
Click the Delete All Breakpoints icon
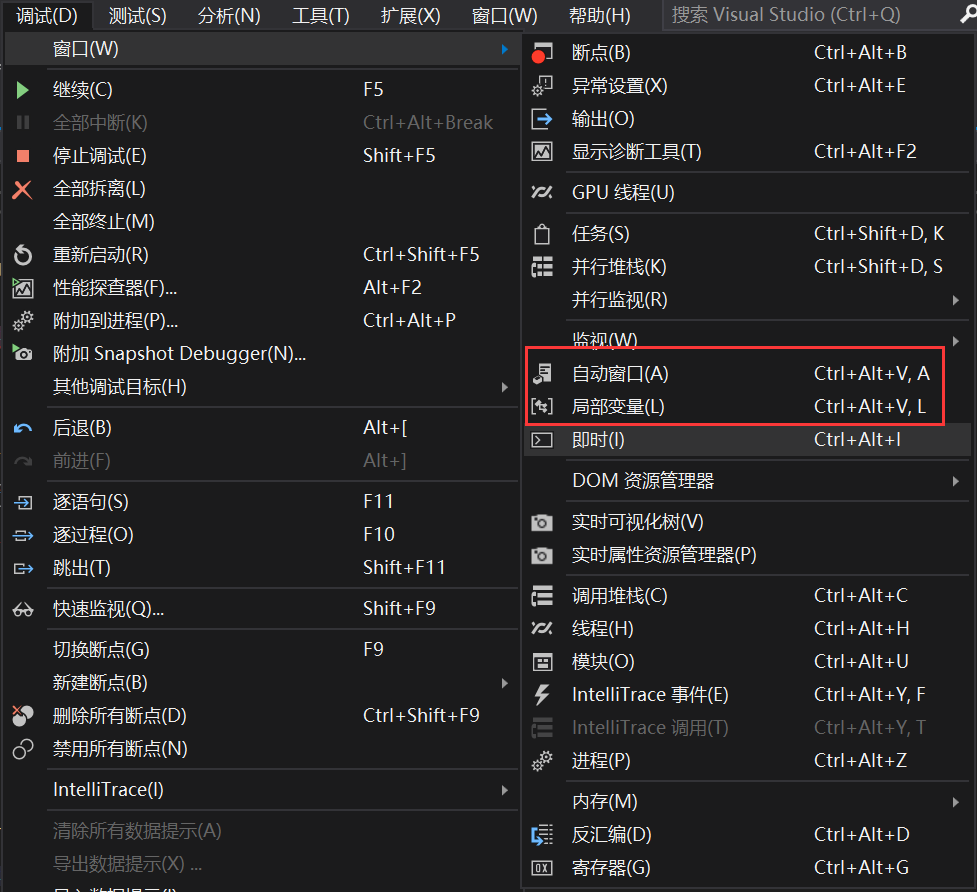point(23,716)
